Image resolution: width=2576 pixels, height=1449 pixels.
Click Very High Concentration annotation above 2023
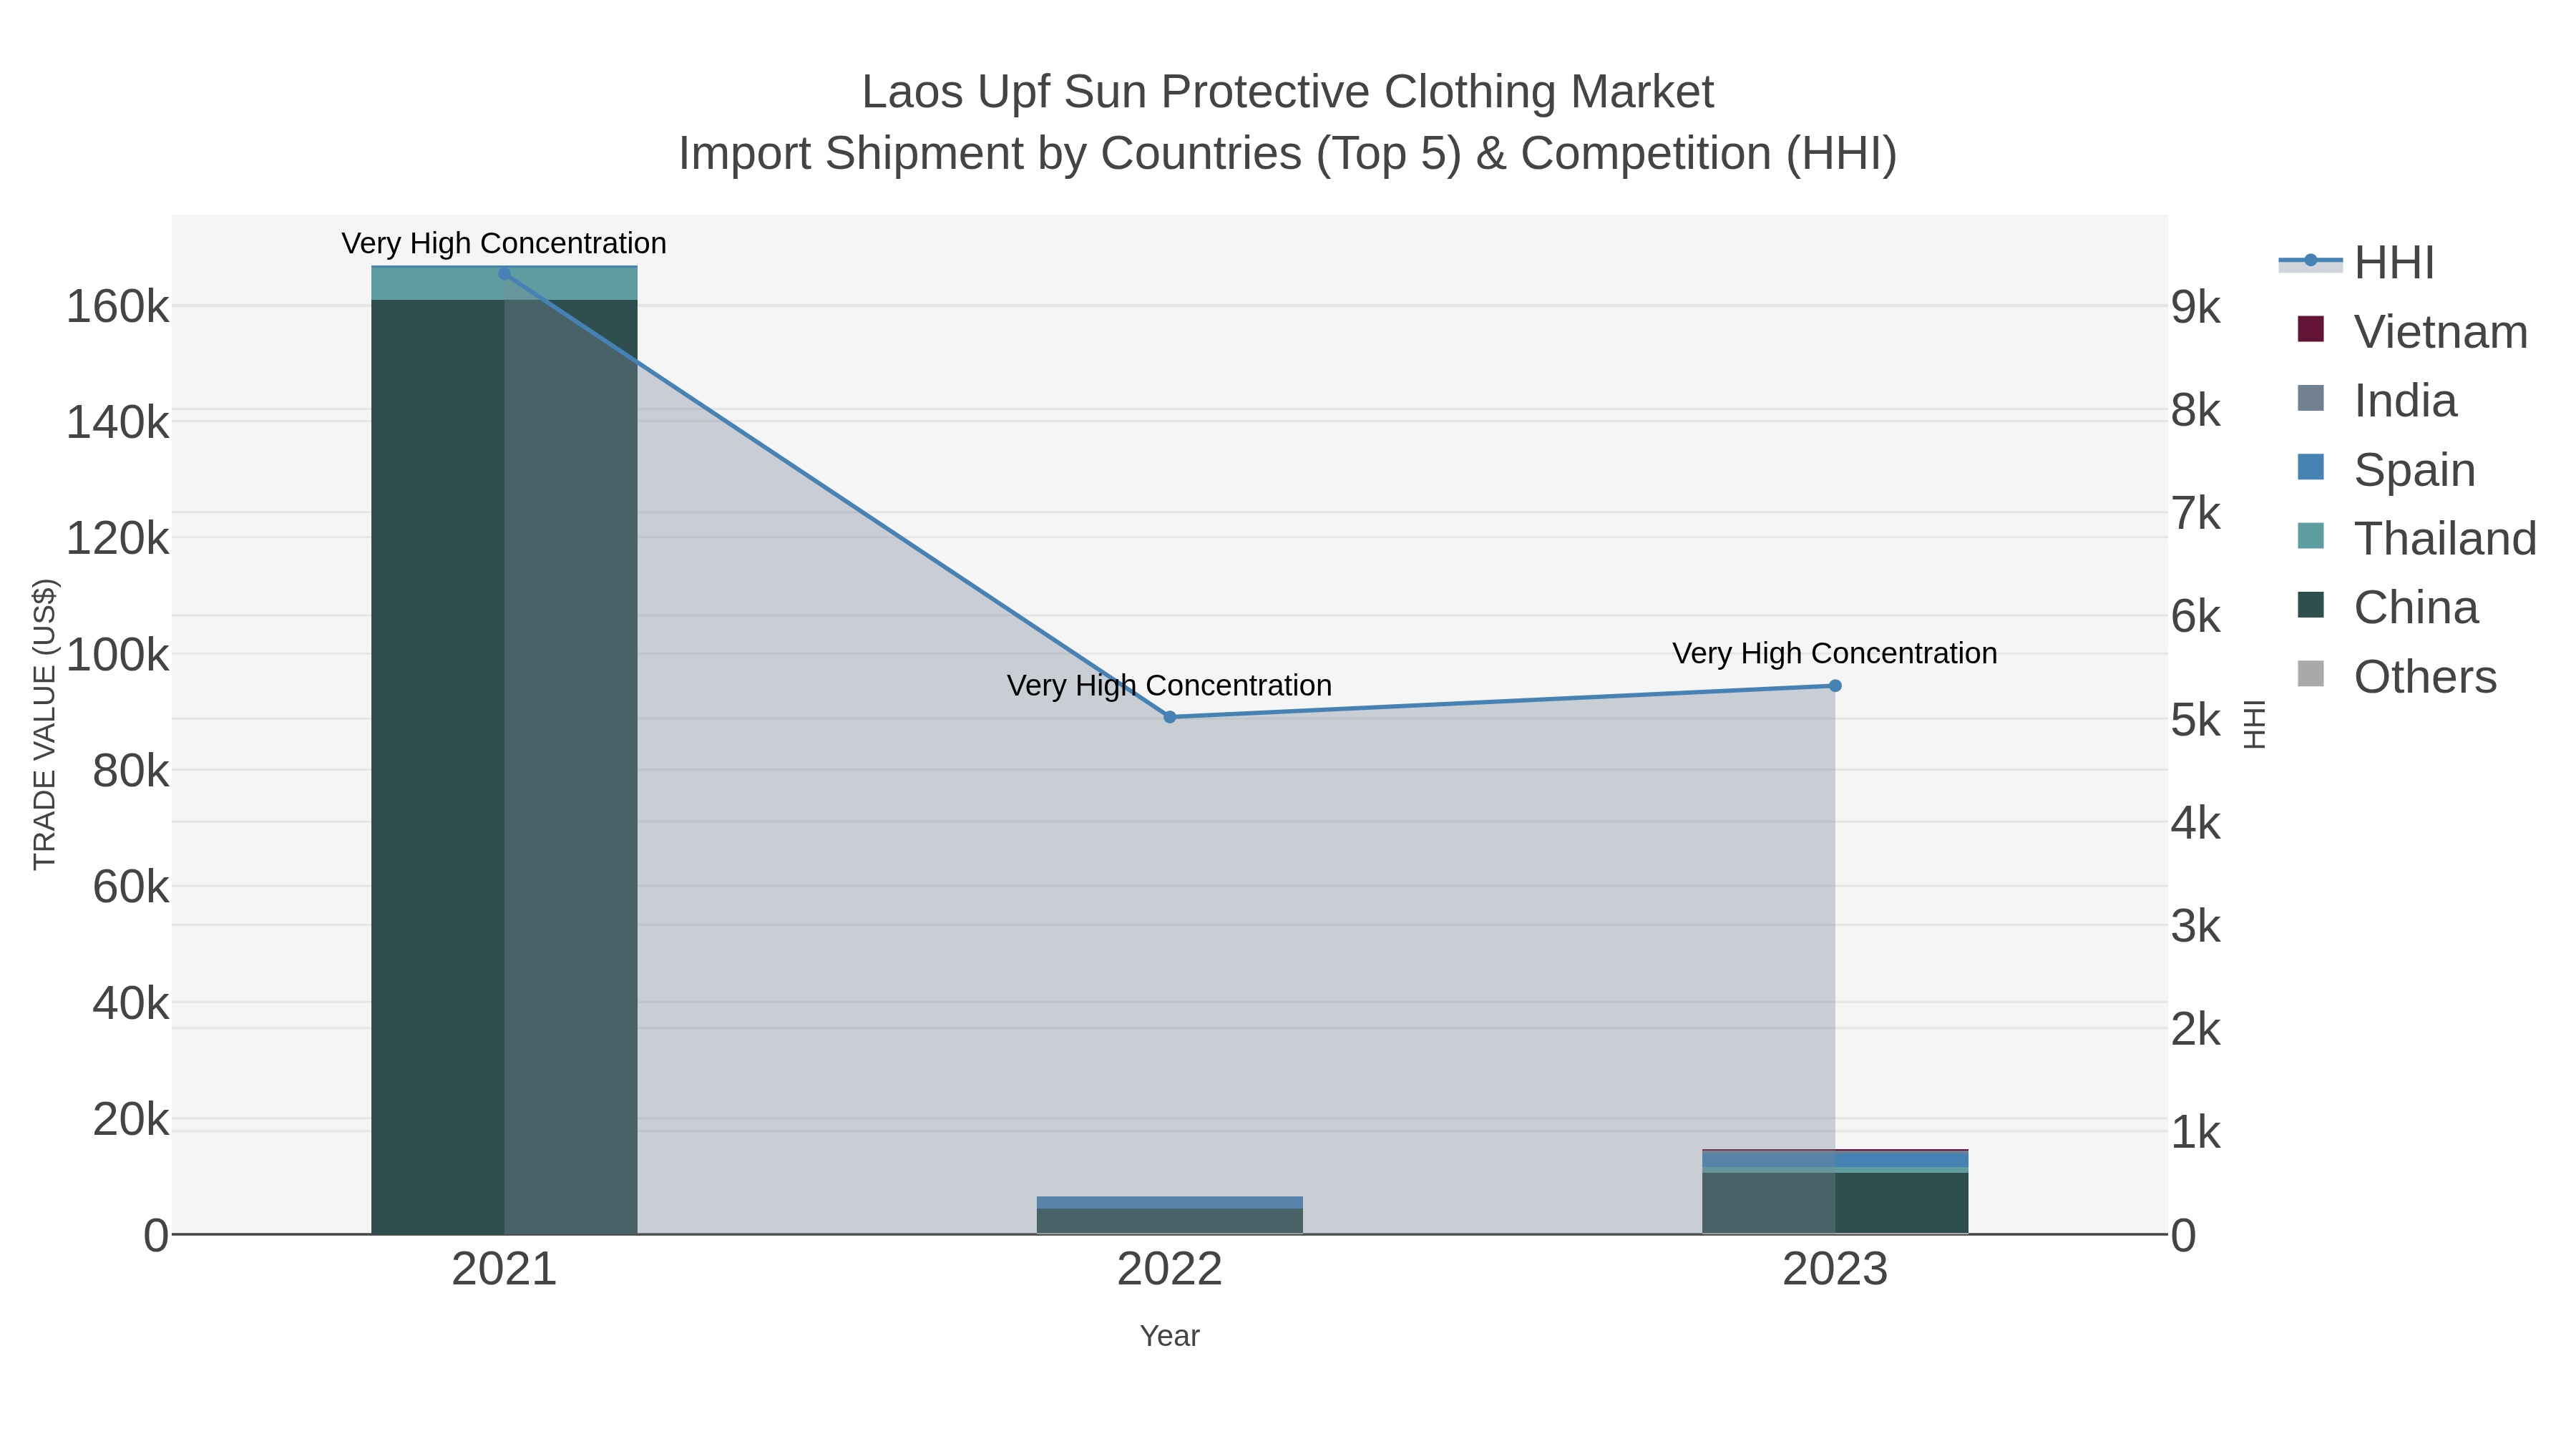pyautogui.click(x=1835, y=653)
